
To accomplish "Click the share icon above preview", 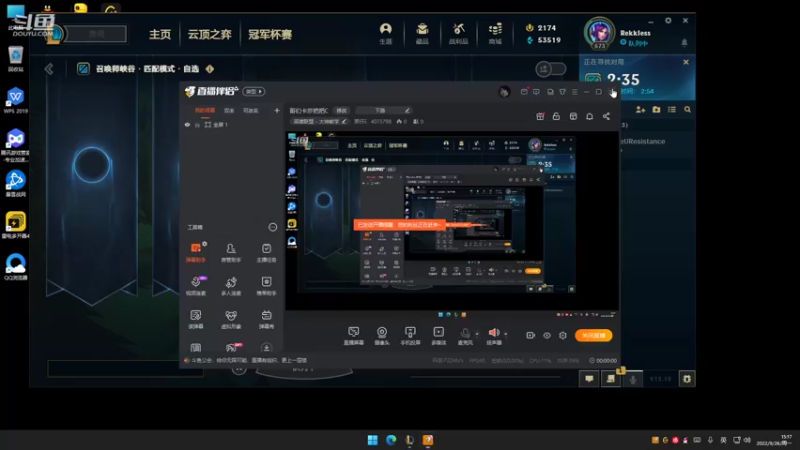I will pos(606,116).
